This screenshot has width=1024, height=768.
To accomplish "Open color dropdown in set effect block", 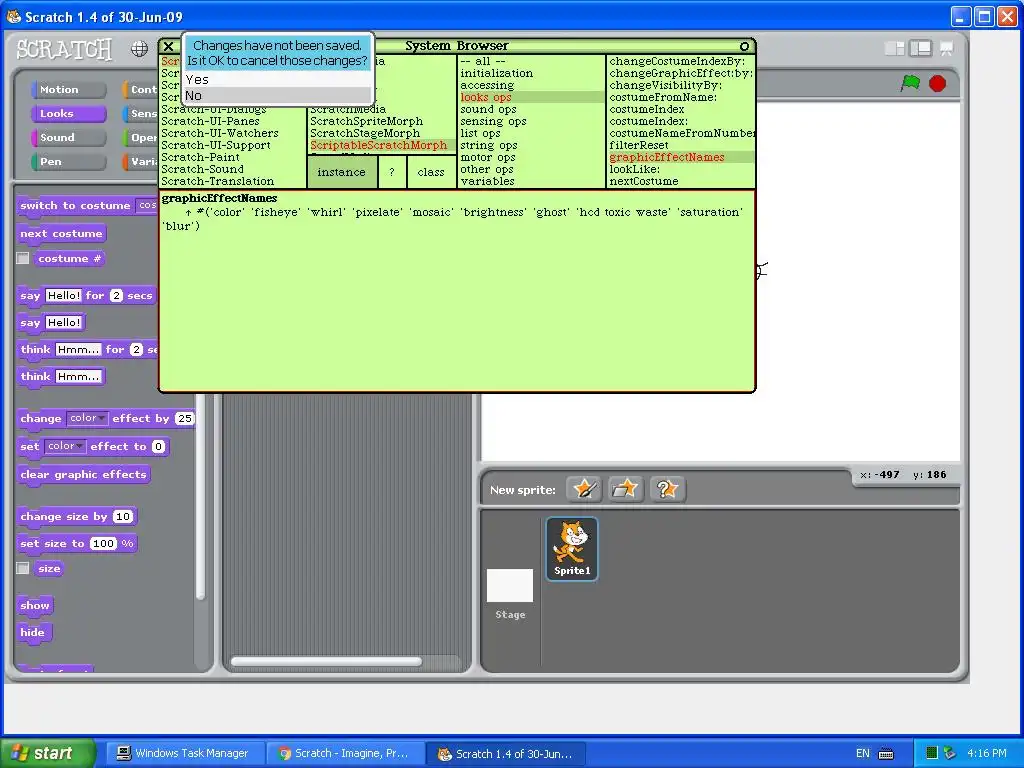I will (x=65, y=446).
